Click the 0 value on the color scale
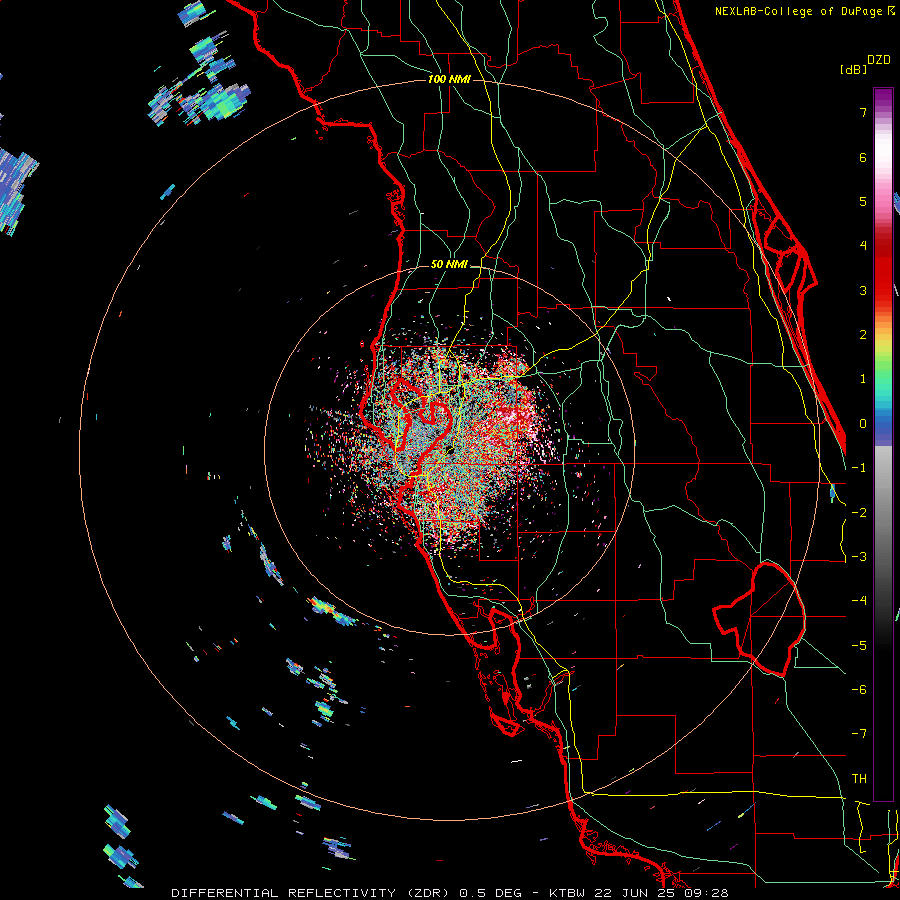The image size is (900, 900). tap(863, 424)
